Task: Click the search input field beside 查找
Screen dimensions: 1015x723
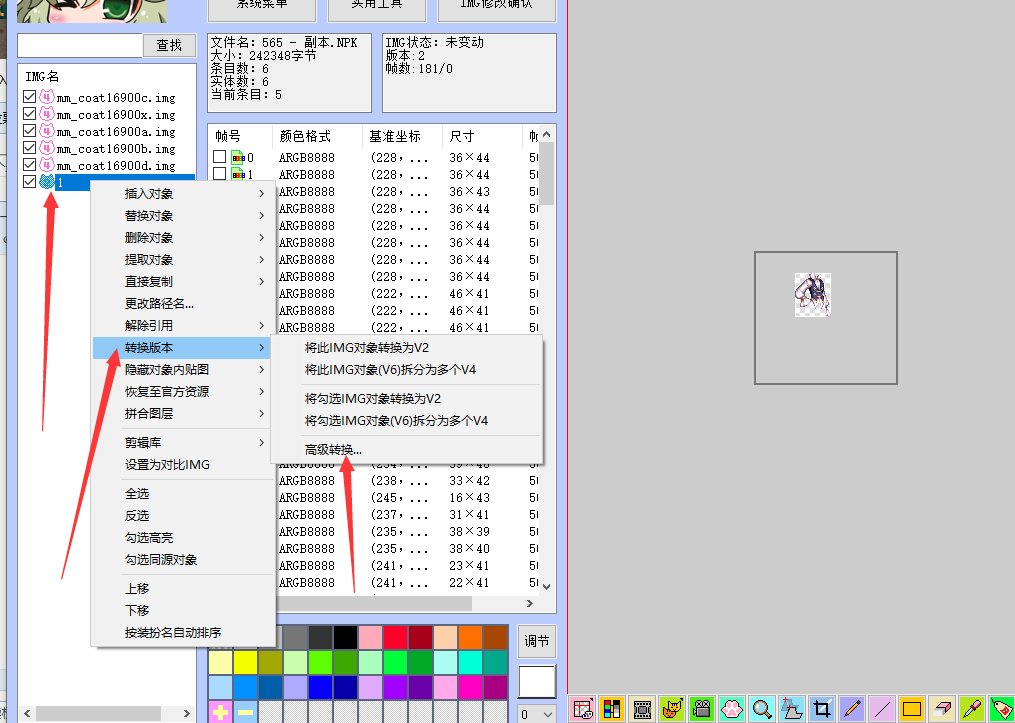Action: pos(80,46)
